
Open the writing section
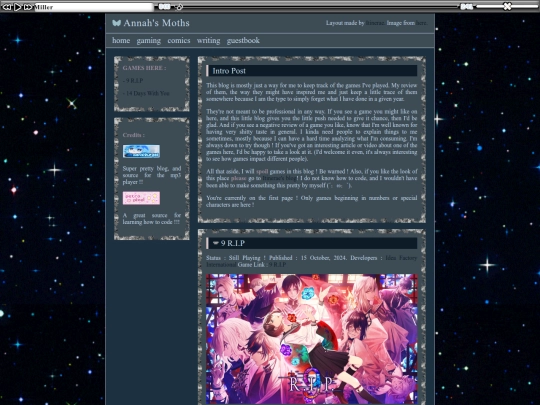point(208,41)
